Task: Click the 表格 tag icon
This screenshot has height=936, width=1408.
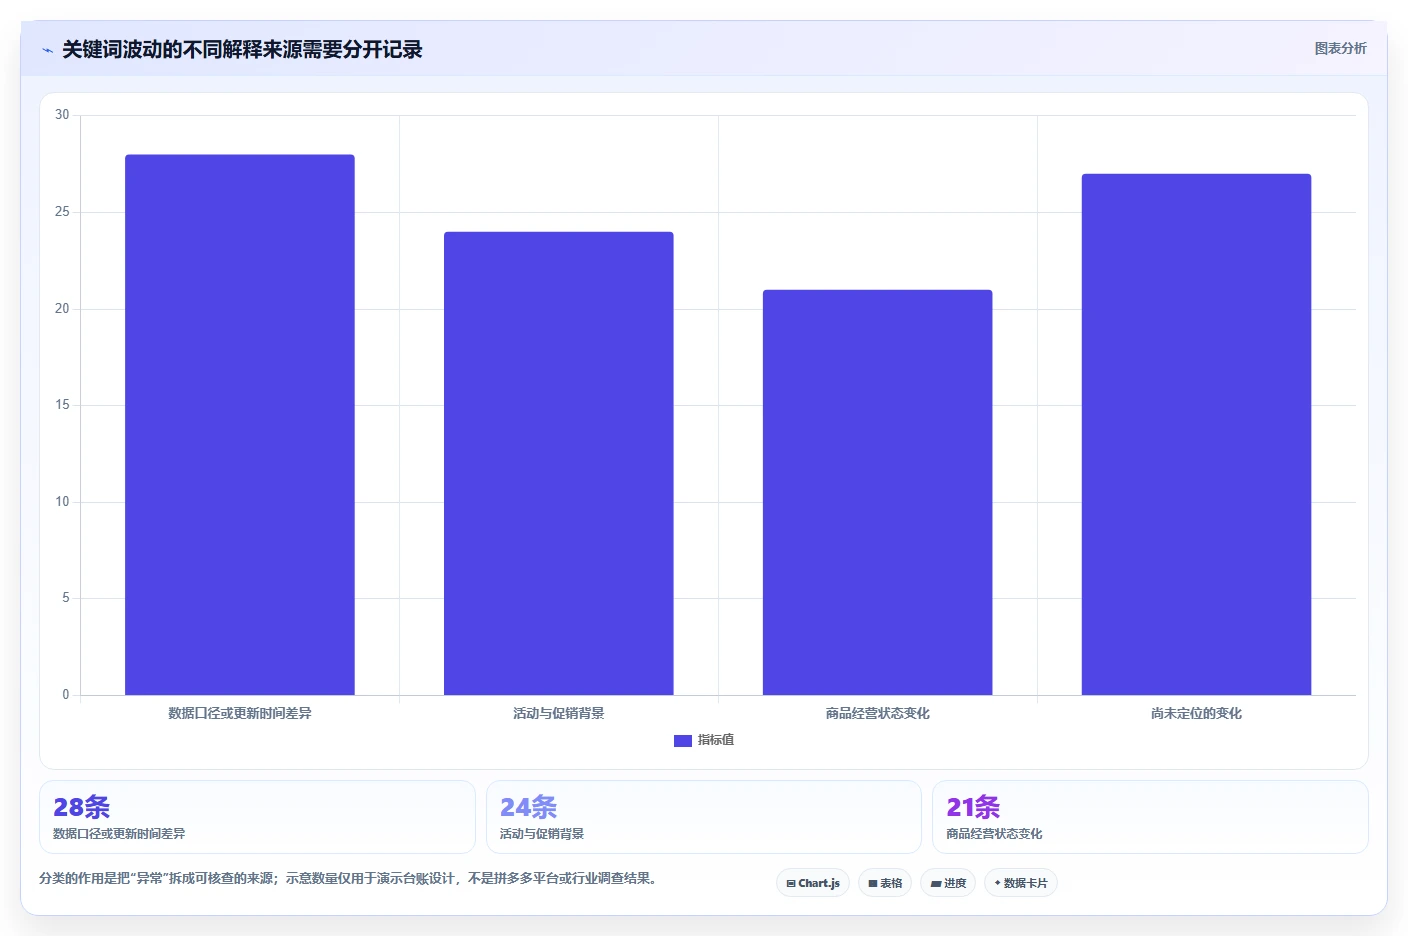Action: tap(873, 884)
